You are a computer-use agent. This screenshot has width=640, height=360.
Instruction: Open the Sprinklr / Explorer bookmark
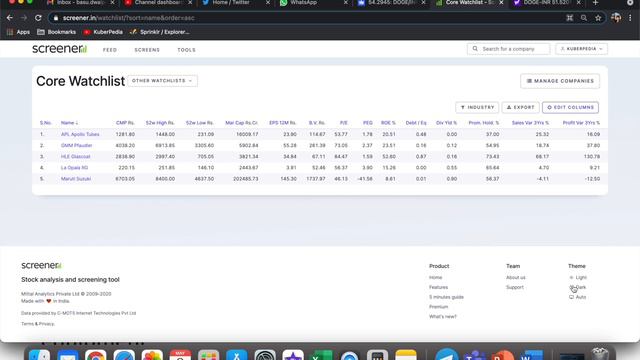(x=160, y=32)
